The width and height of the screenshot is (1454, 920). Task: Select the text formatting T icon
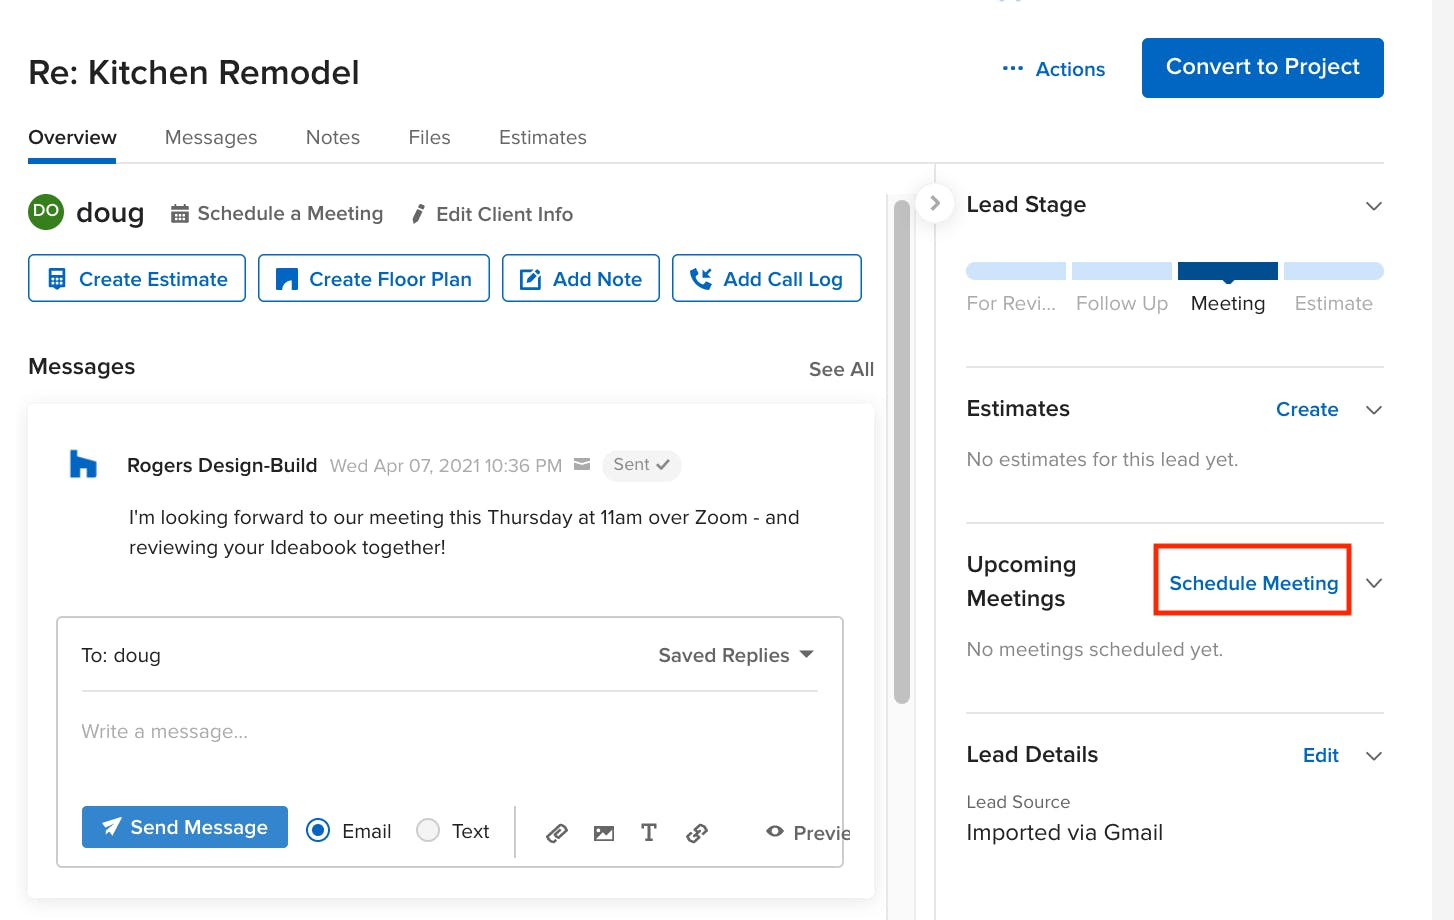649,832
